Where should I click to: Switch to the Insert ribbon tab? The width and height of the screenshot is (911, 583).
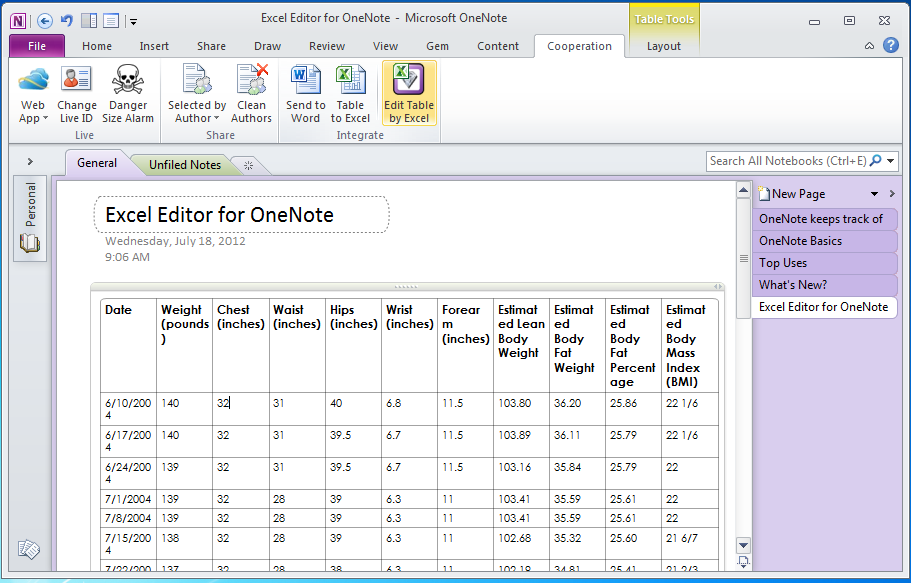point(154,46)
